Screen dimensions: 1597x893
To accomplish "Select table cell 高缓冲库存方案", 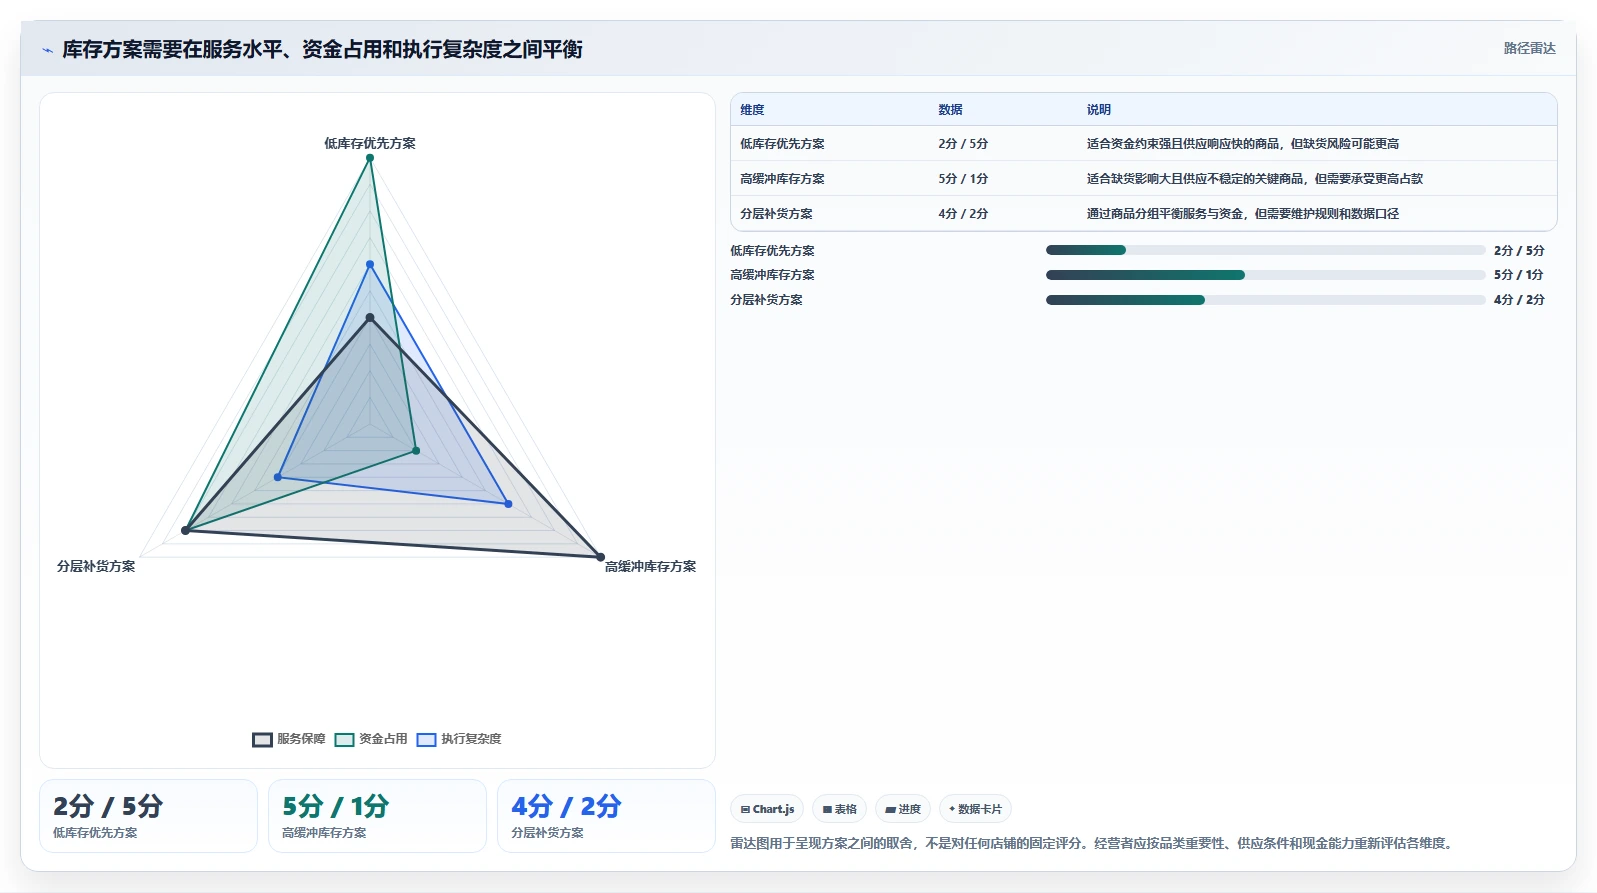I will pos(782,179).
